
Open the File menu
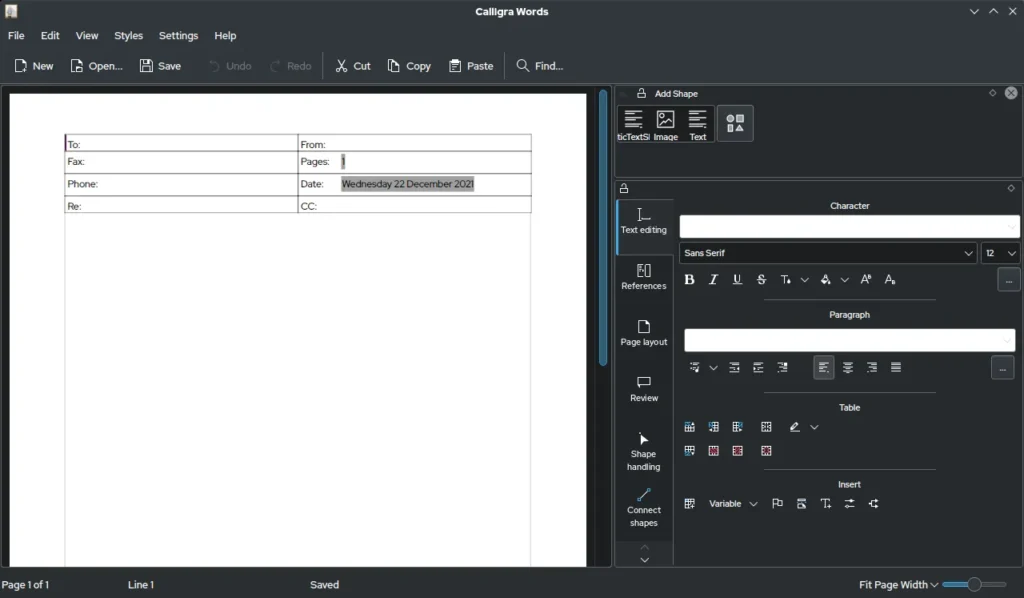[16, 36]
